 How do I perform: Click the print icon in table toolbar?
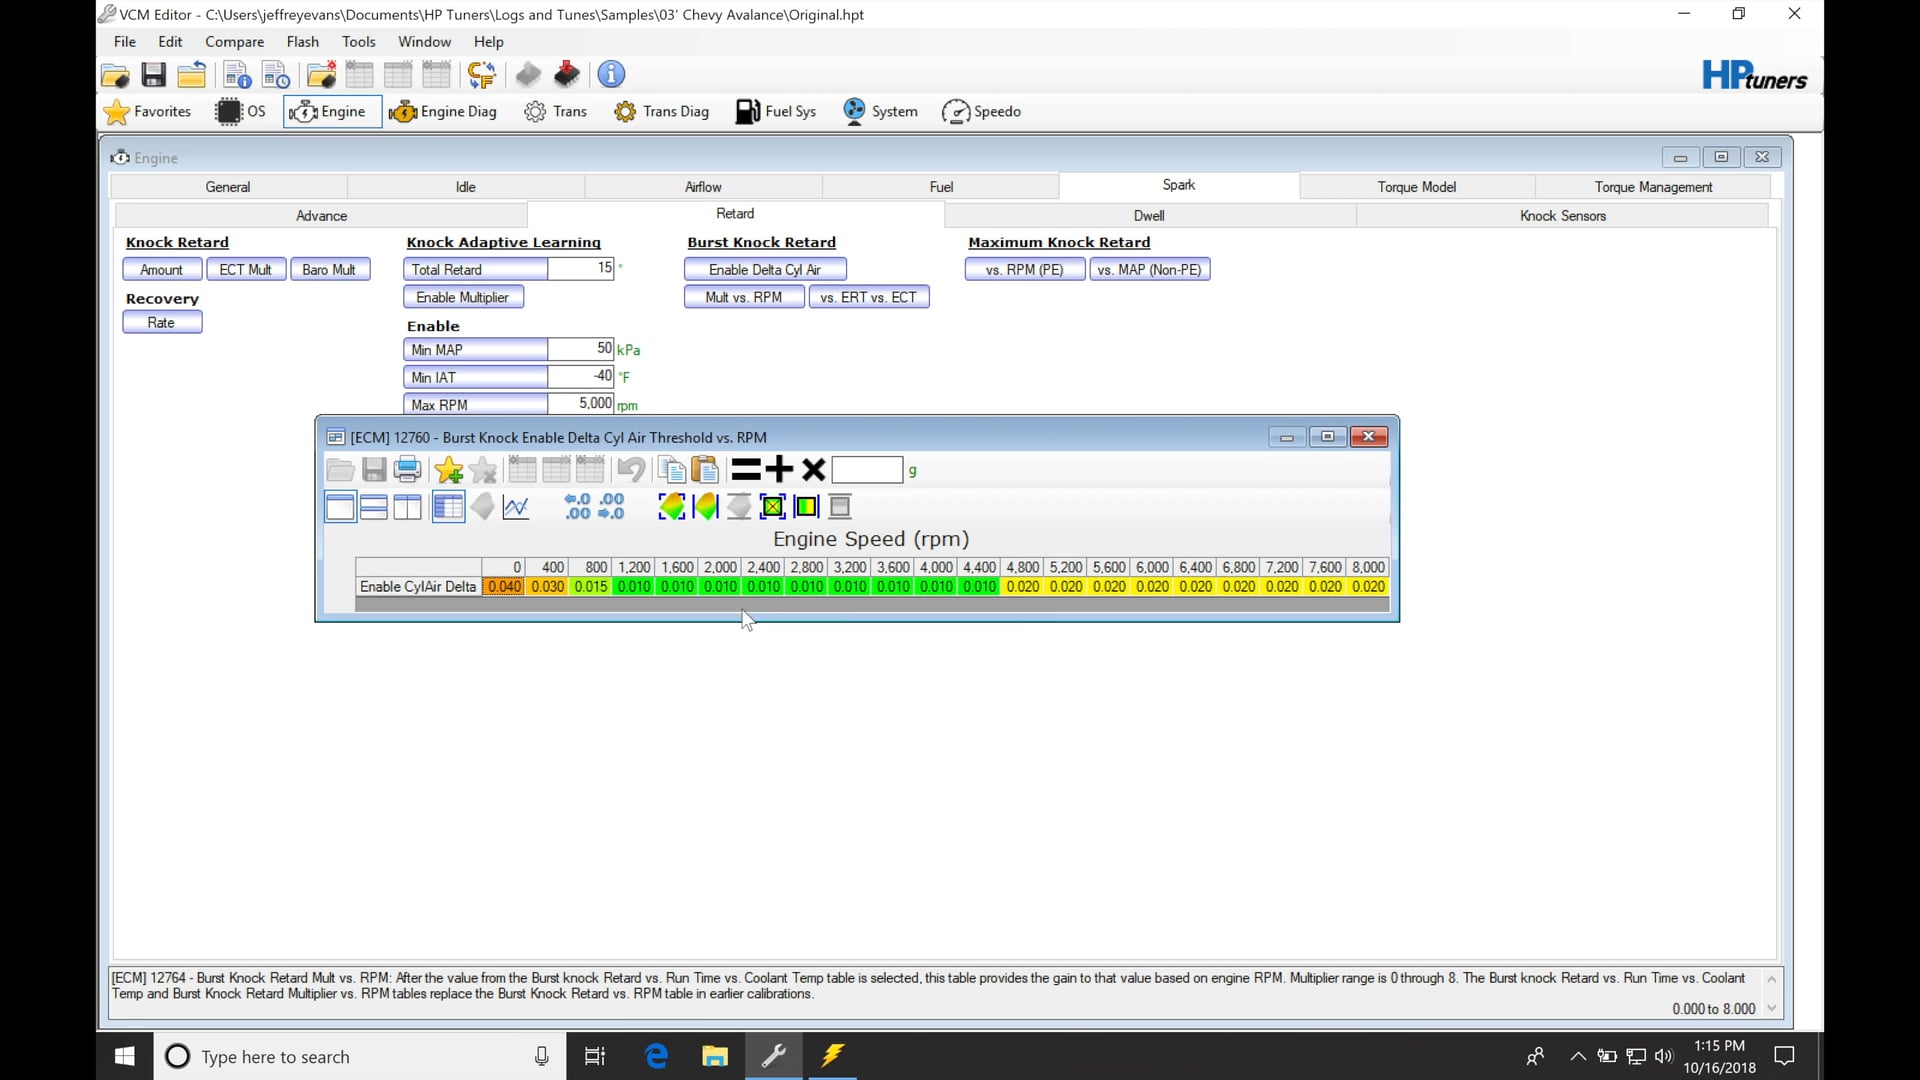click(407, 470)
